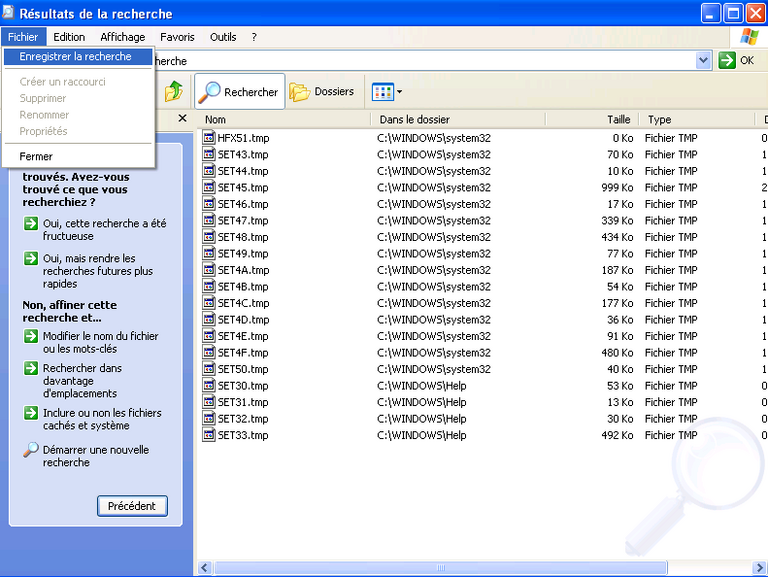Click Démarrer une nouvelle recherche link
This screenshot has height=577, width=768.
86,456
